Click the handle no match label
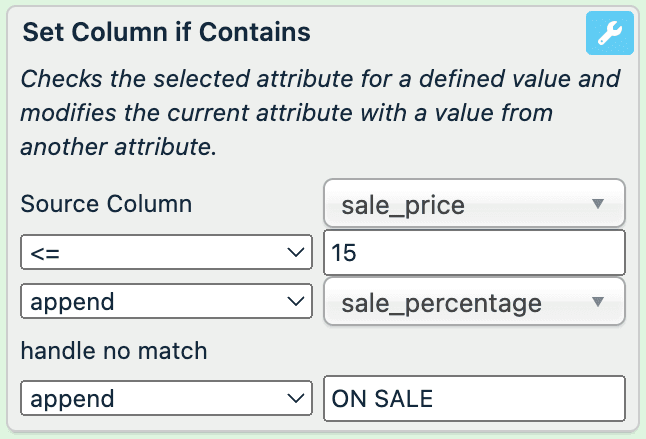This screenshot has width=646, height=439. click(x=113, y=350)
